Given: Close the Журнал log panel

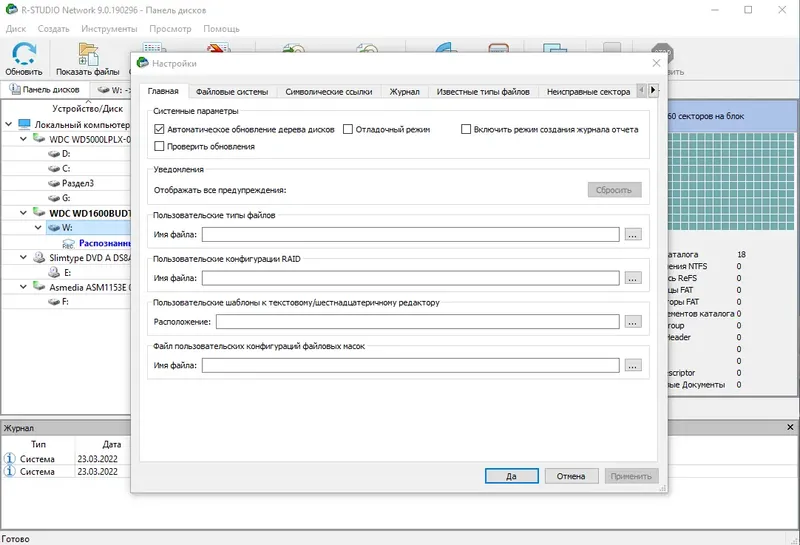Looking at the screenshot, I should point(790,427).
